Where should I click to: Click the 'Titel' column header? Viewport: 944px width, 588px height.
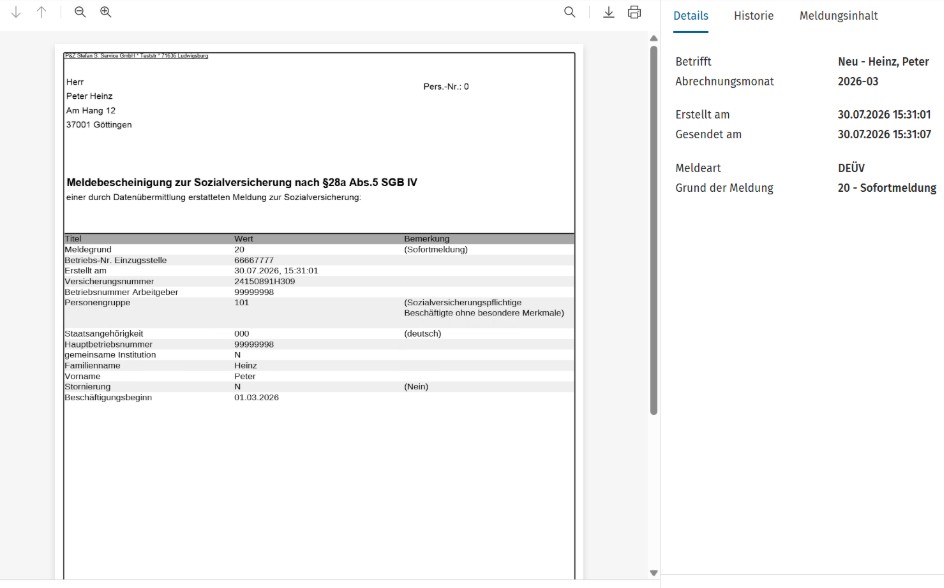[73, 239]
